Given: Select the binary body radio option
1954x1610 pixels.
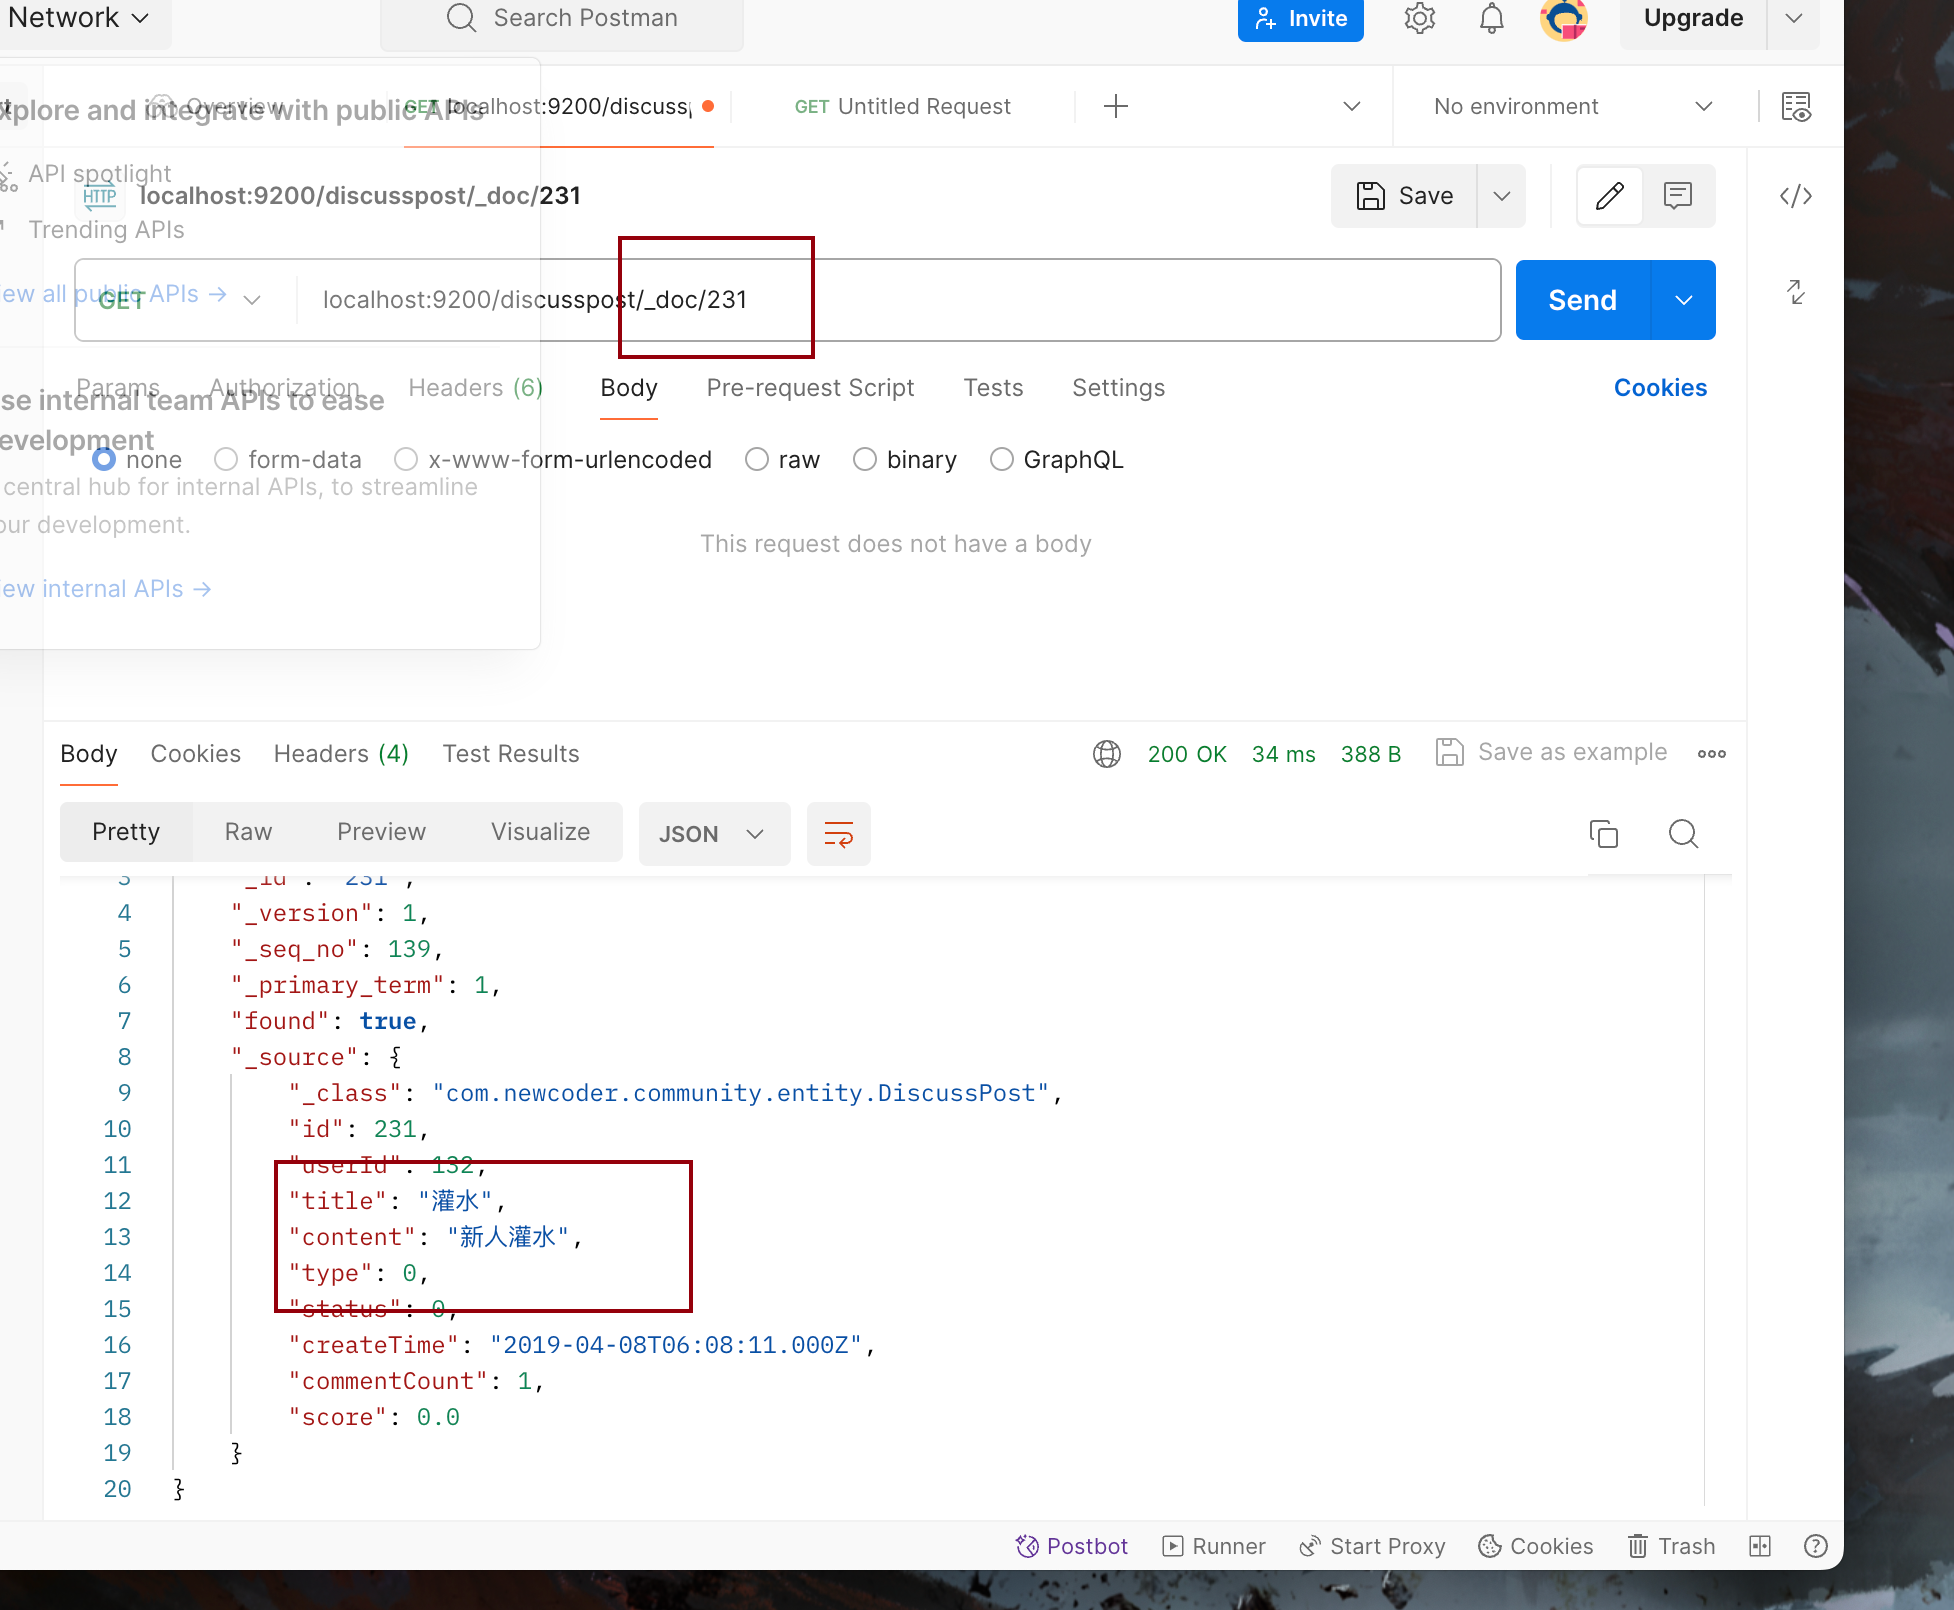Looking at the screenshot, I should coord(865,460).
